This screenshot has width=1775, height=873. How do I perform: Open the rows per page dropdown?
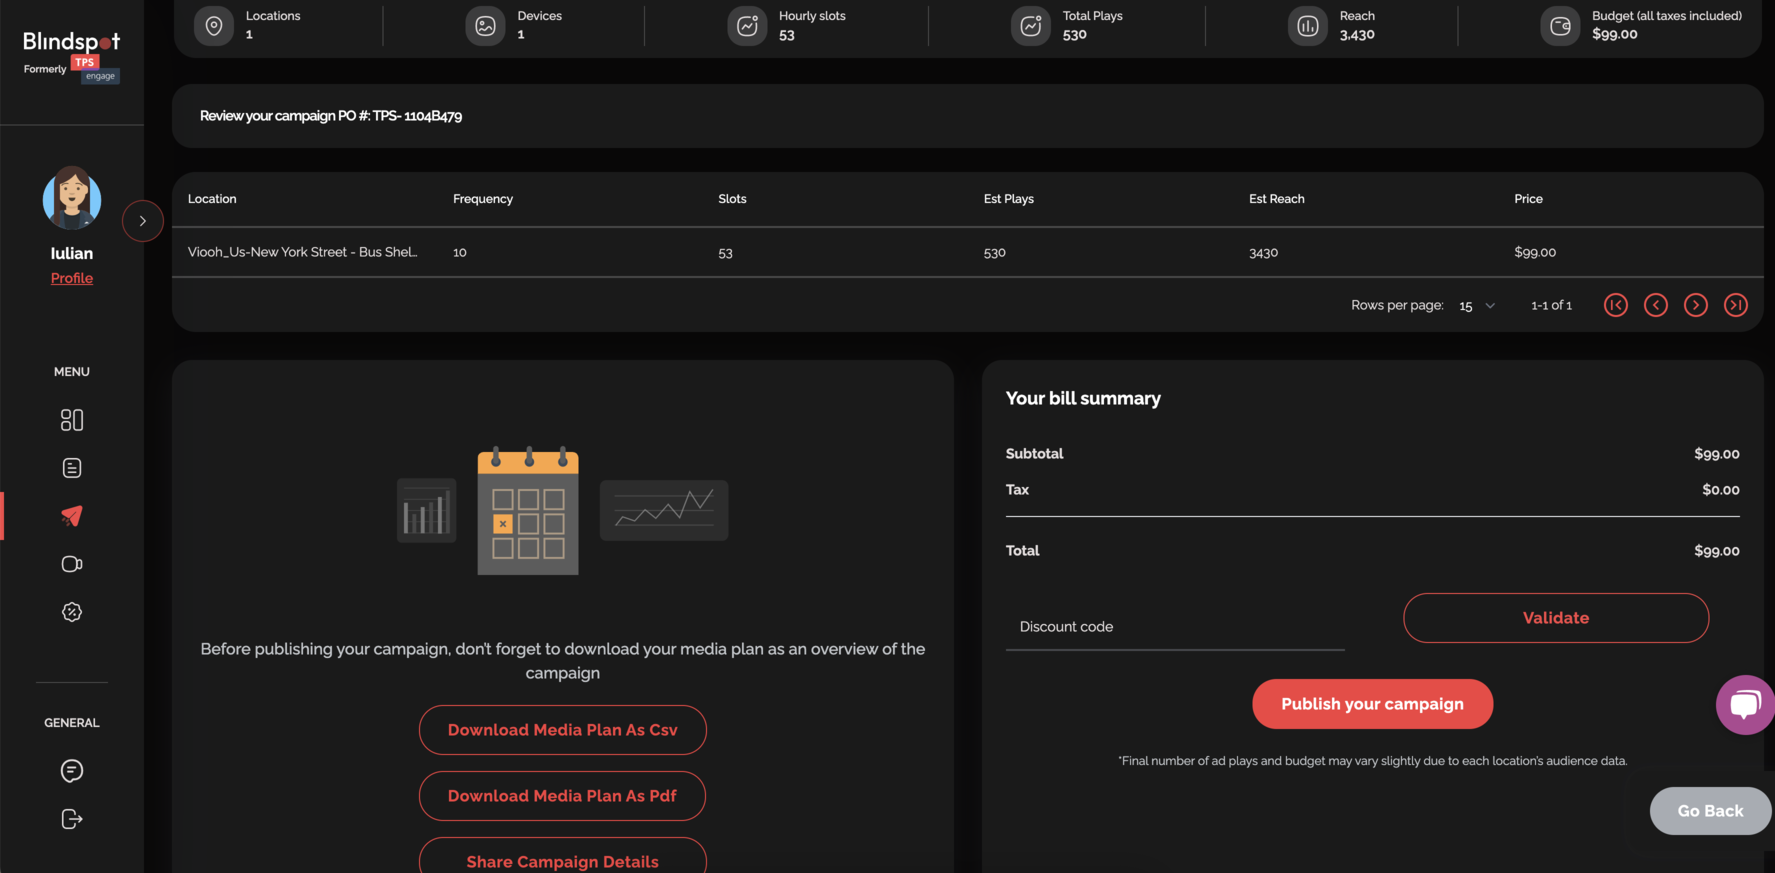(1477, 306)
